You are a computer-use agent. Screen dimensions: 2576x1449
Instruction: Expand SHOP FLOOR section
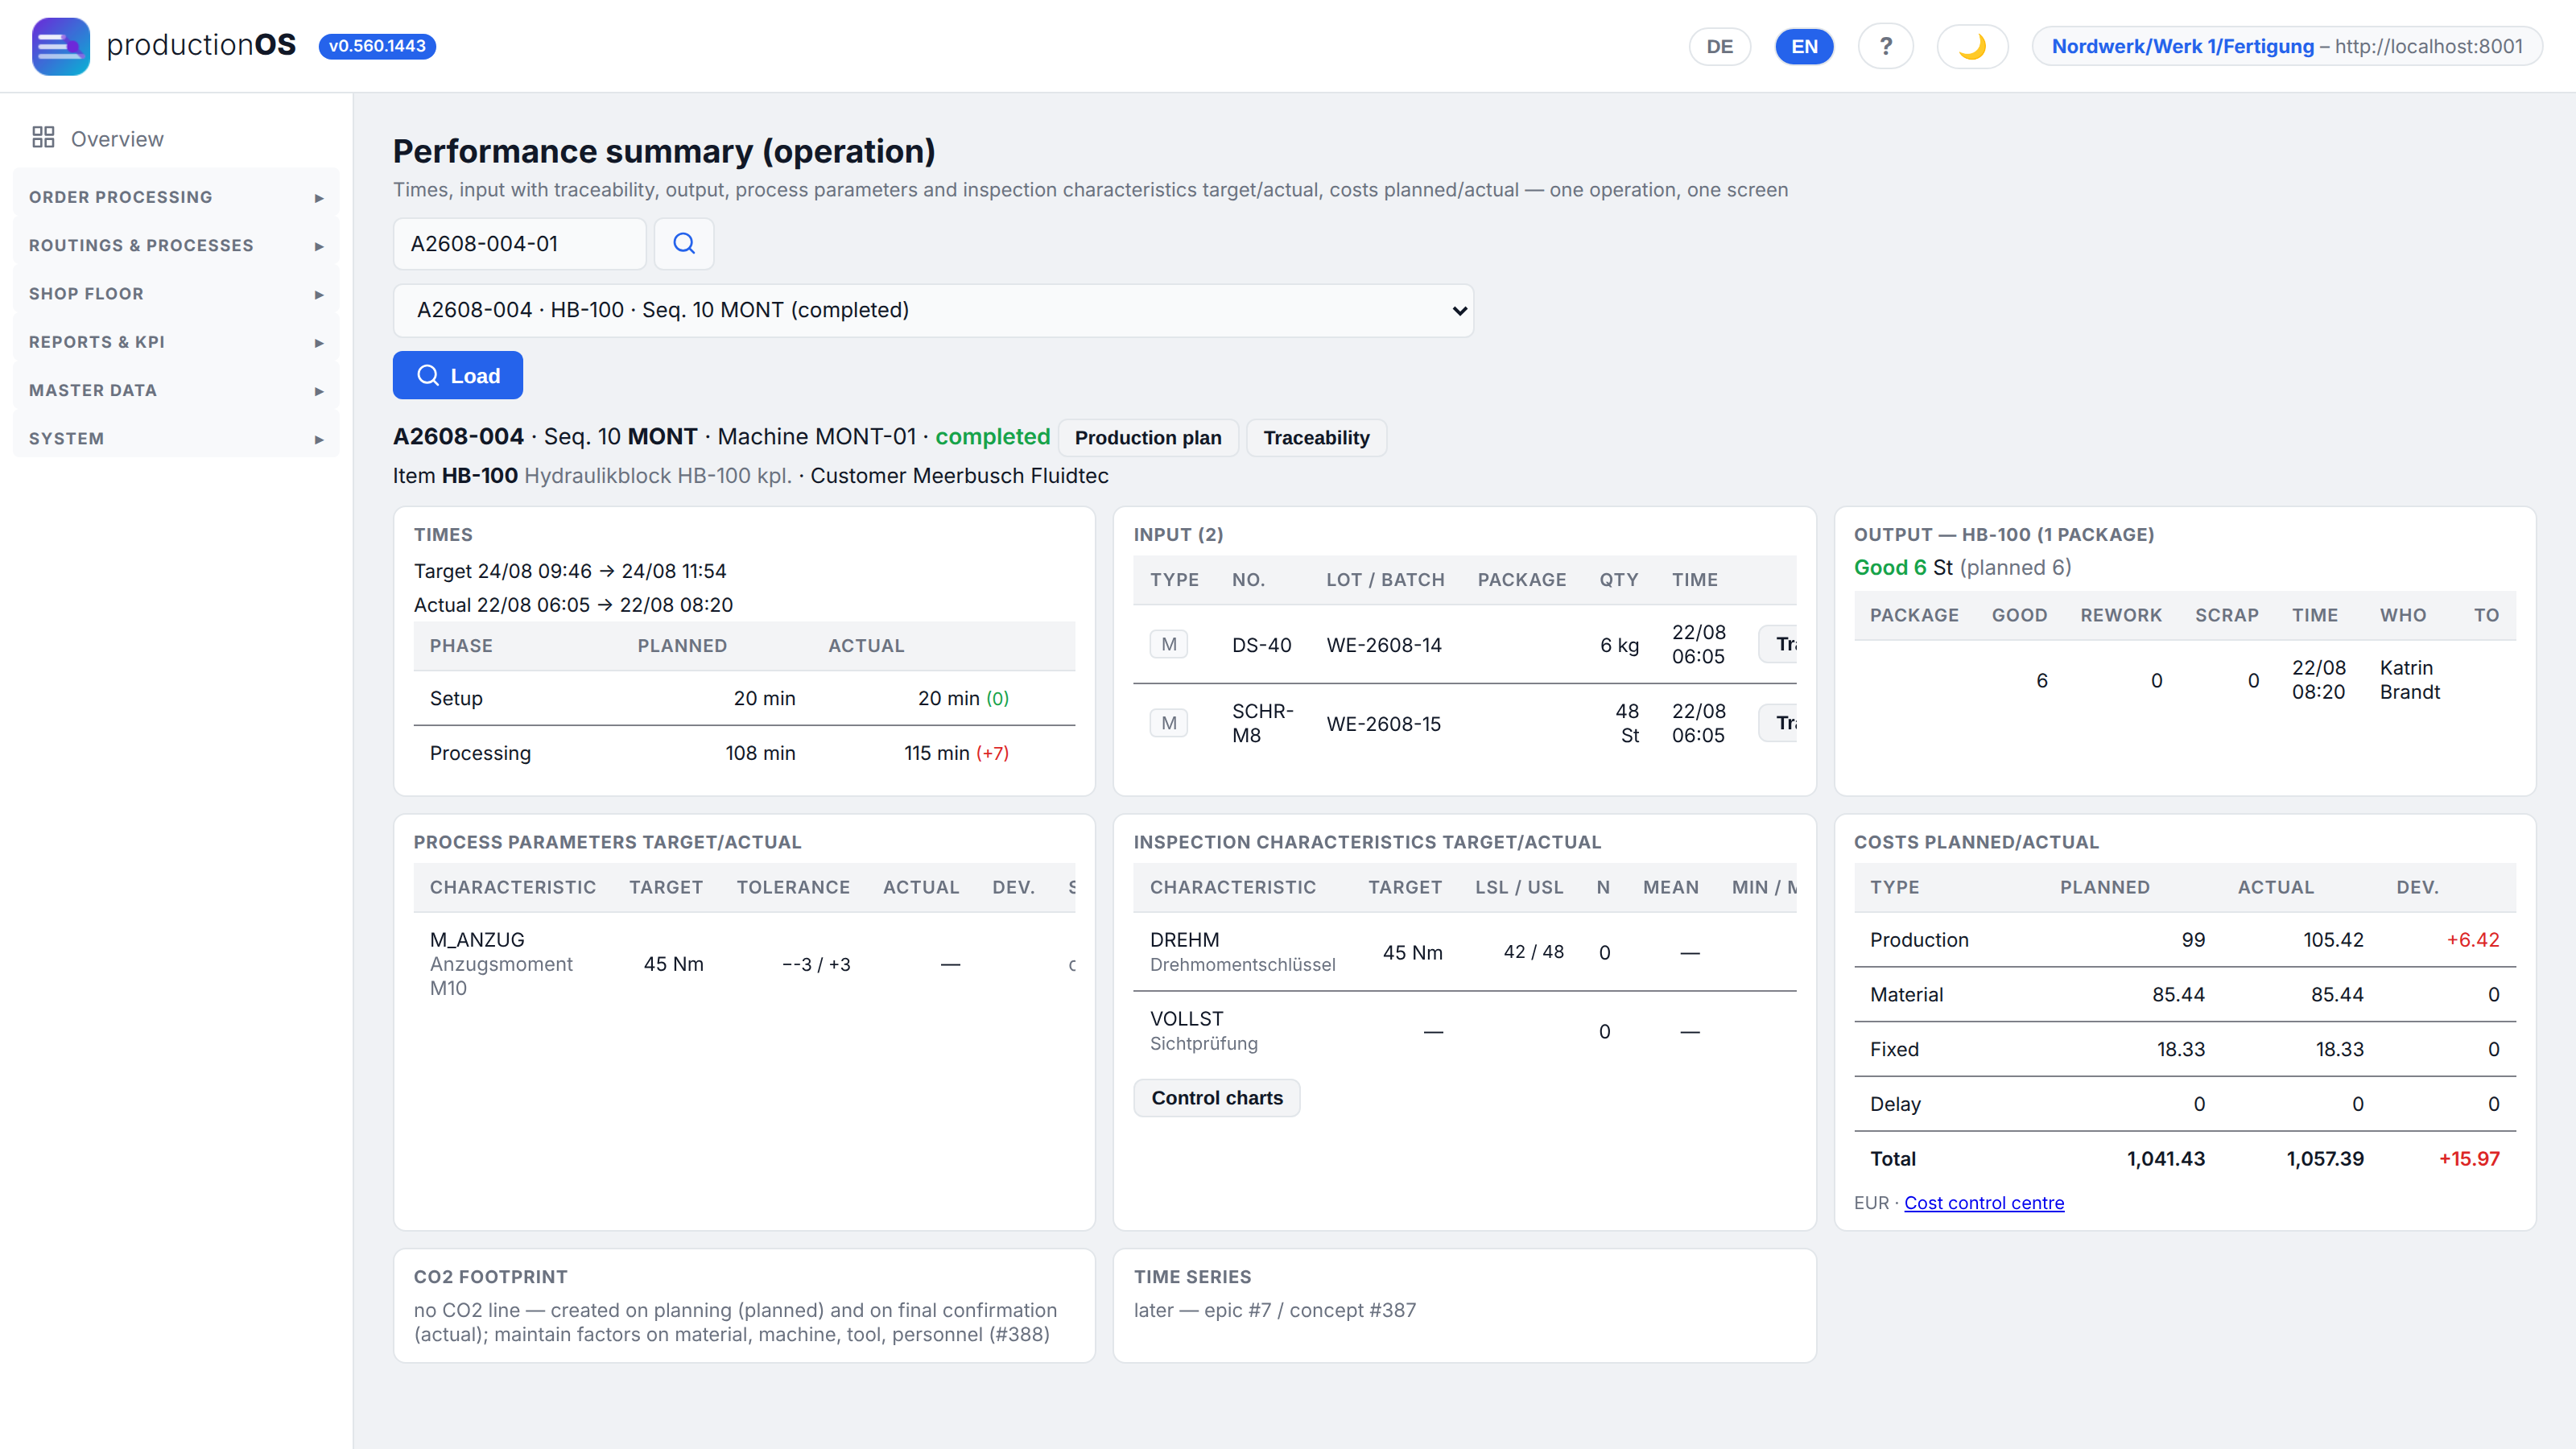pyautogui.click(x=176, y=293)
